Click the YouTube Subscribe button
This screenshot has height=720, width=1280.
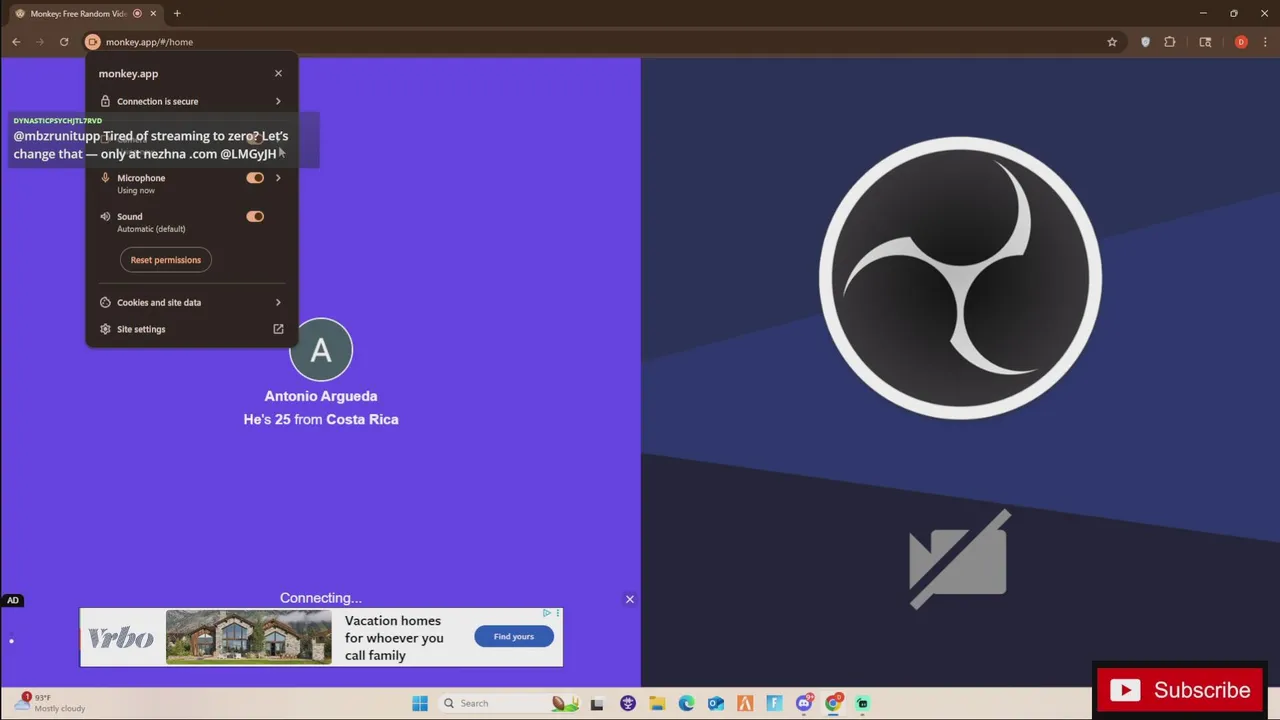1180,690
